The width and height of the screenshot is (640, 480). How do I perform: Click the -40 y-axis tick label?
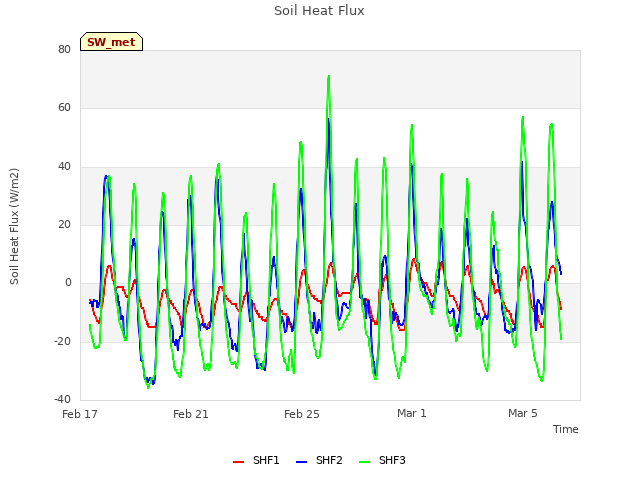(62, 399)
